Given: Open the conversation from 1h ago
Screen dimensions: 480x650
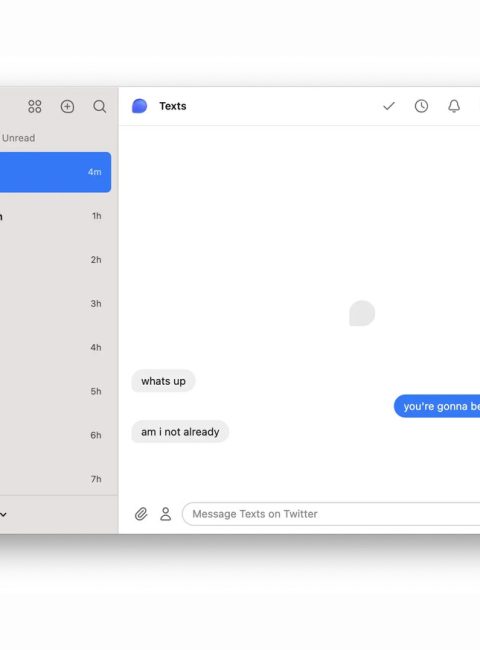Looking at the screenshot, I should coord(56,216).
